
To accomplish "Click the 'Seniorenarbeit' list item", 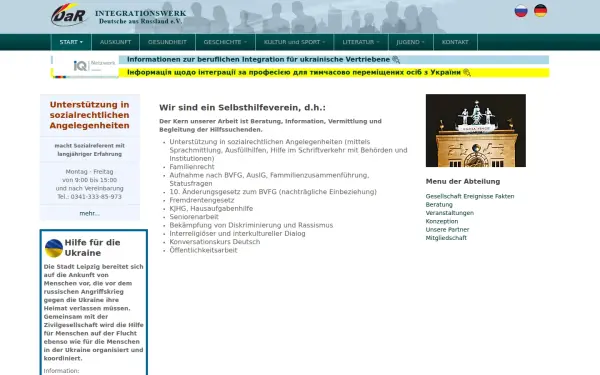I will coord(194,217).
